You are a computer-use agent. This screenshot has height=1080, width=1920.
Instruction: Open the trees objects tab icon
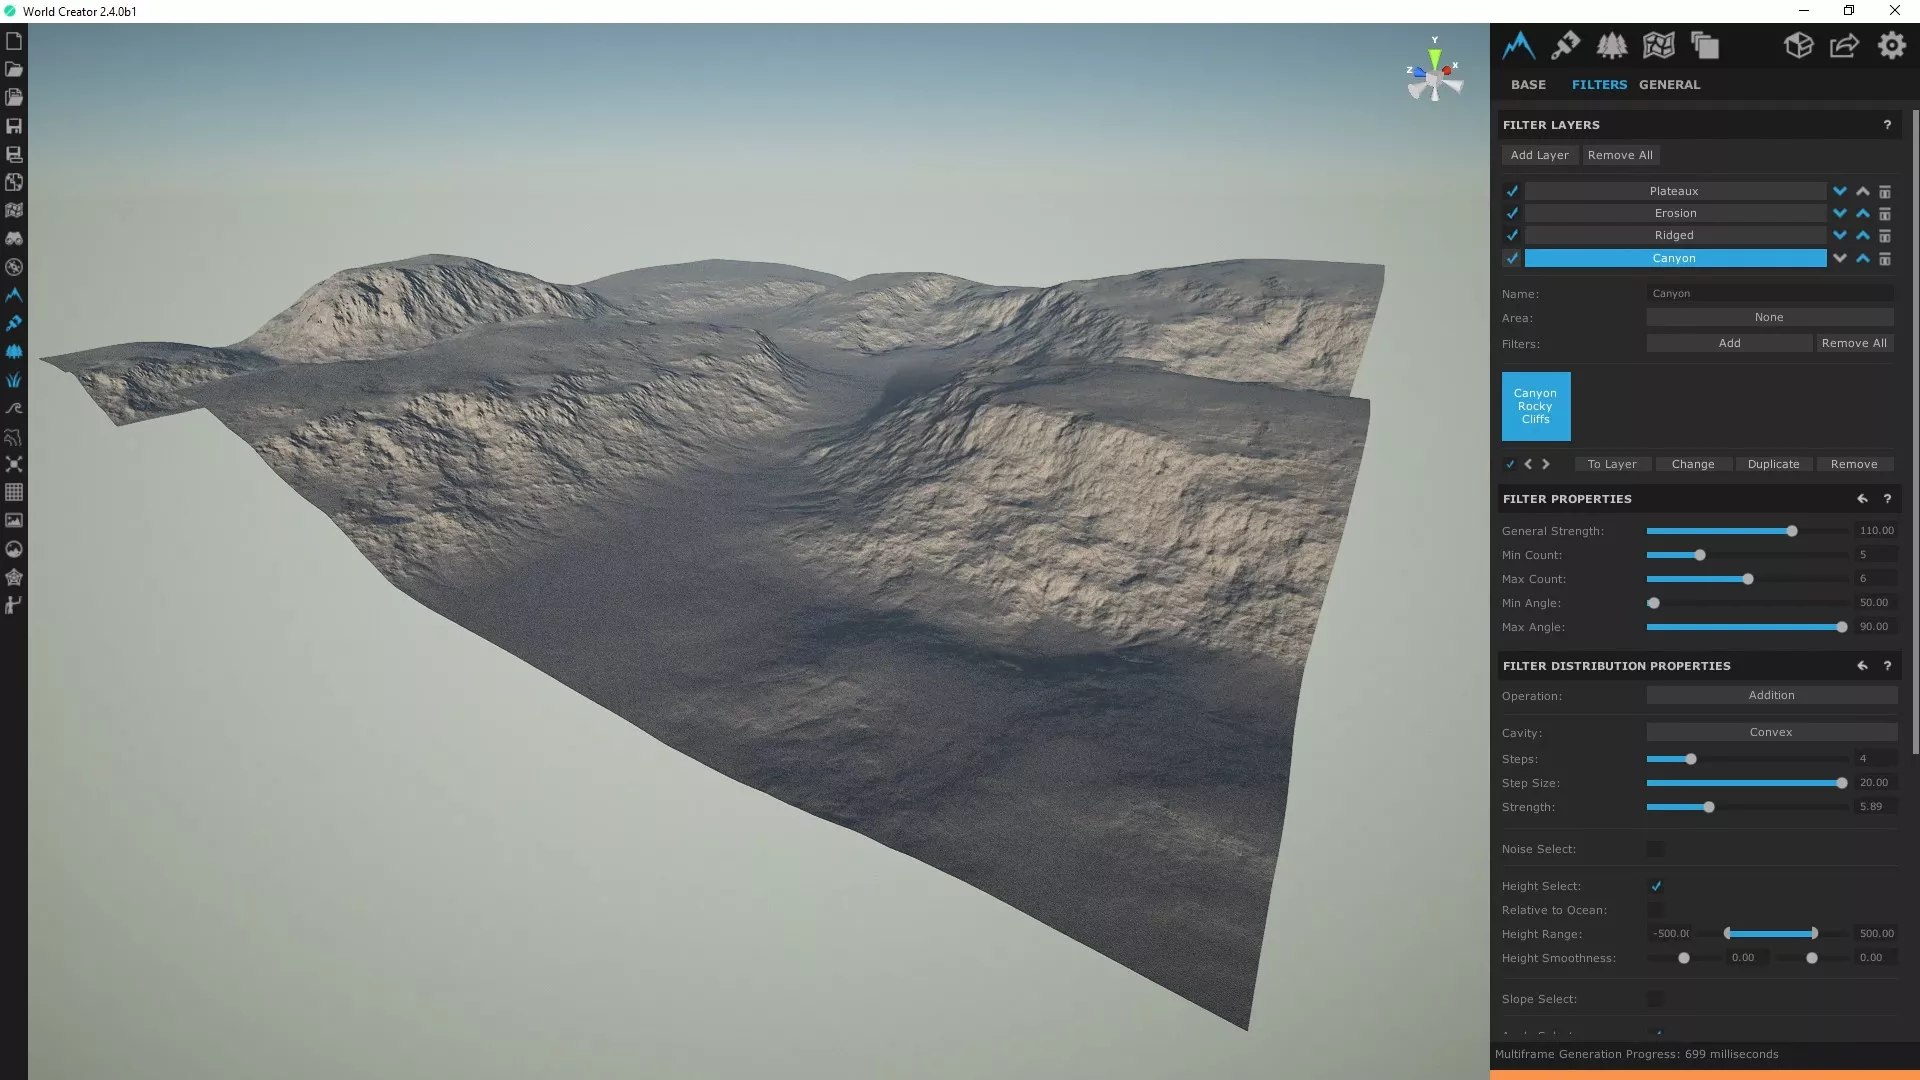[x=1611, y=45]
